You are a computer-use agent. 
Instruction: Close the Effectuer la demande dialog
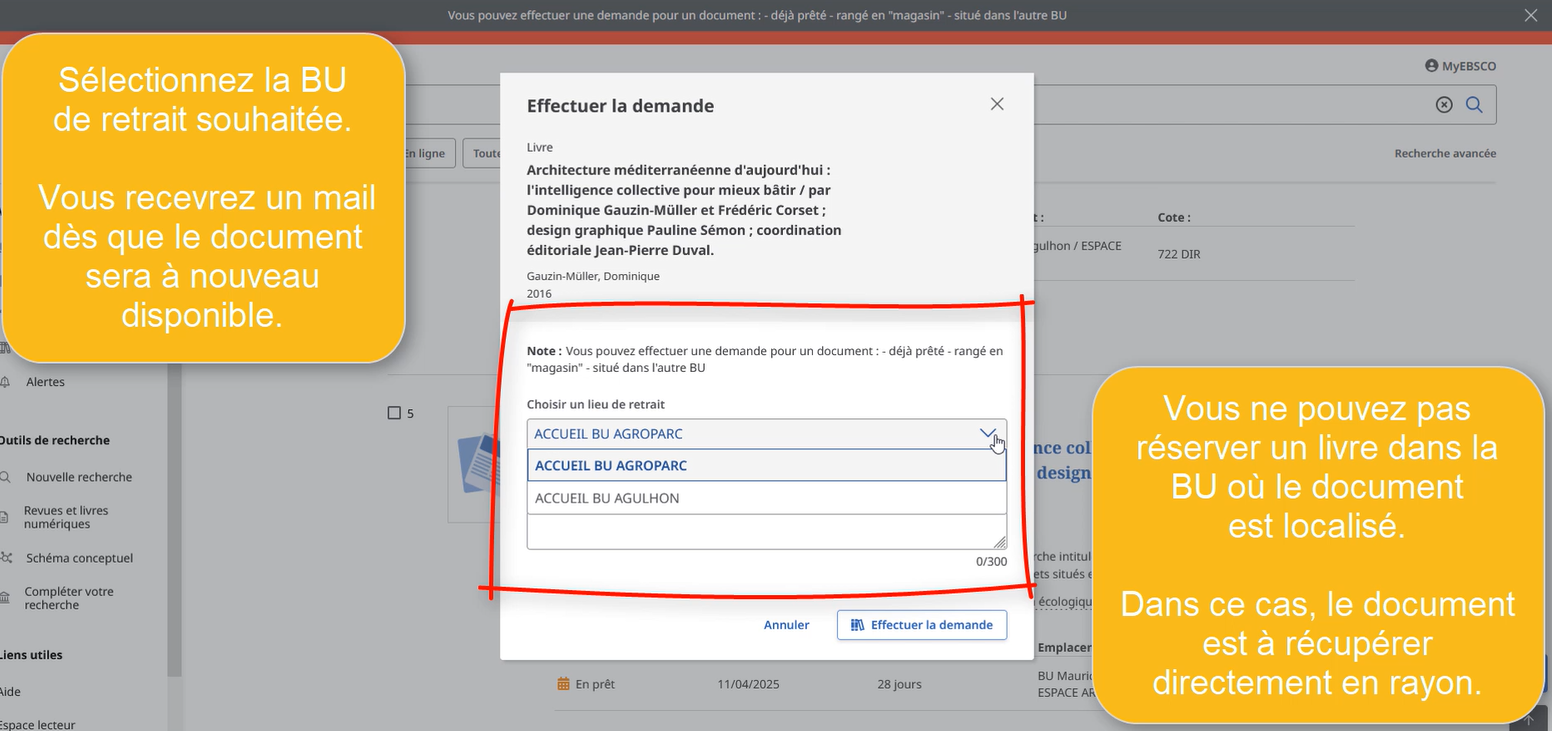[996, 104]
